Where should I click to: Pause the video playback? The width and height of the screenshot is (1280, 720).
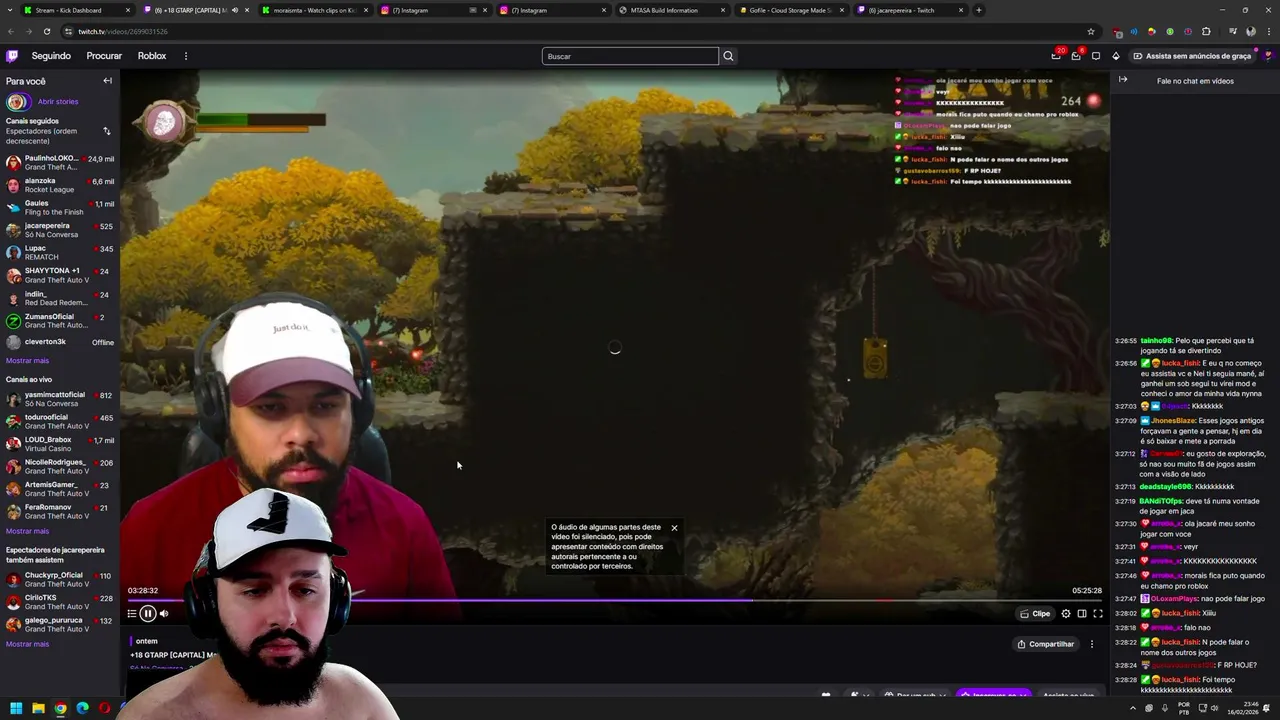(147, 614)
